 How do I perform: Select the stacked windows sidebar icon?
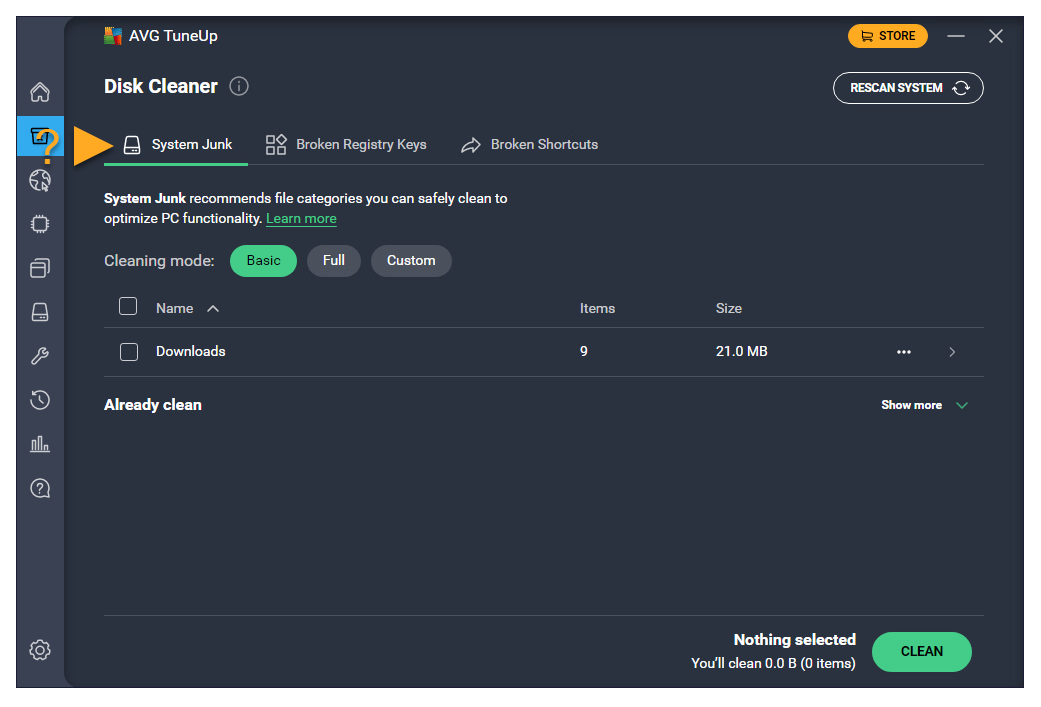[40, 268]
